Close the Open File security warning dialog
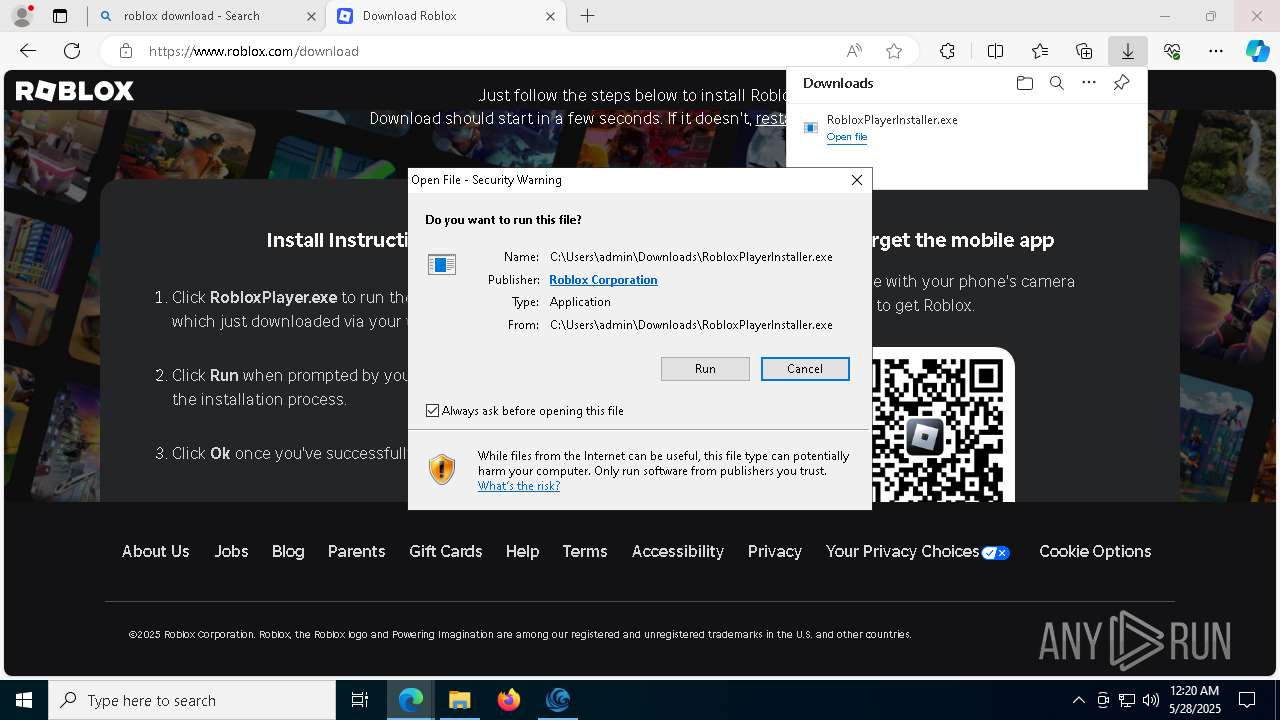The width and height of the screenshot is (1280, 720). [x=856, y=180]
